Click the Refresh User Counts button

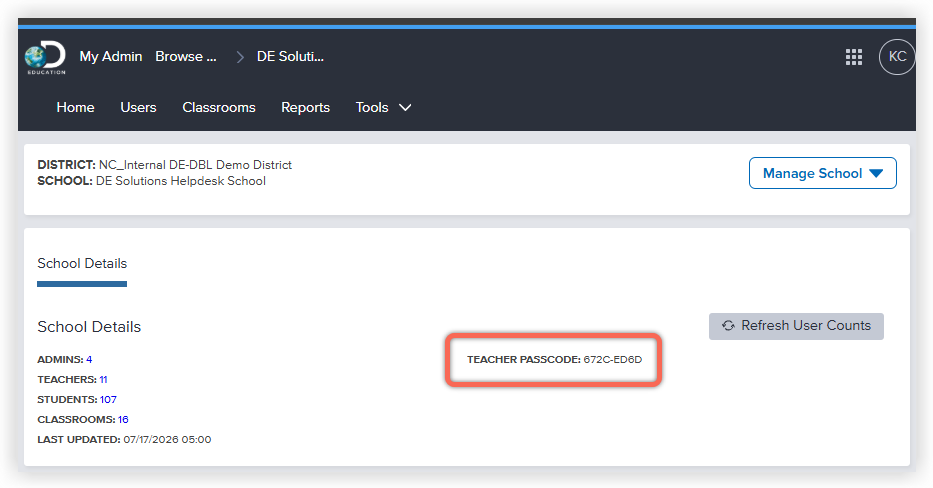796,326
